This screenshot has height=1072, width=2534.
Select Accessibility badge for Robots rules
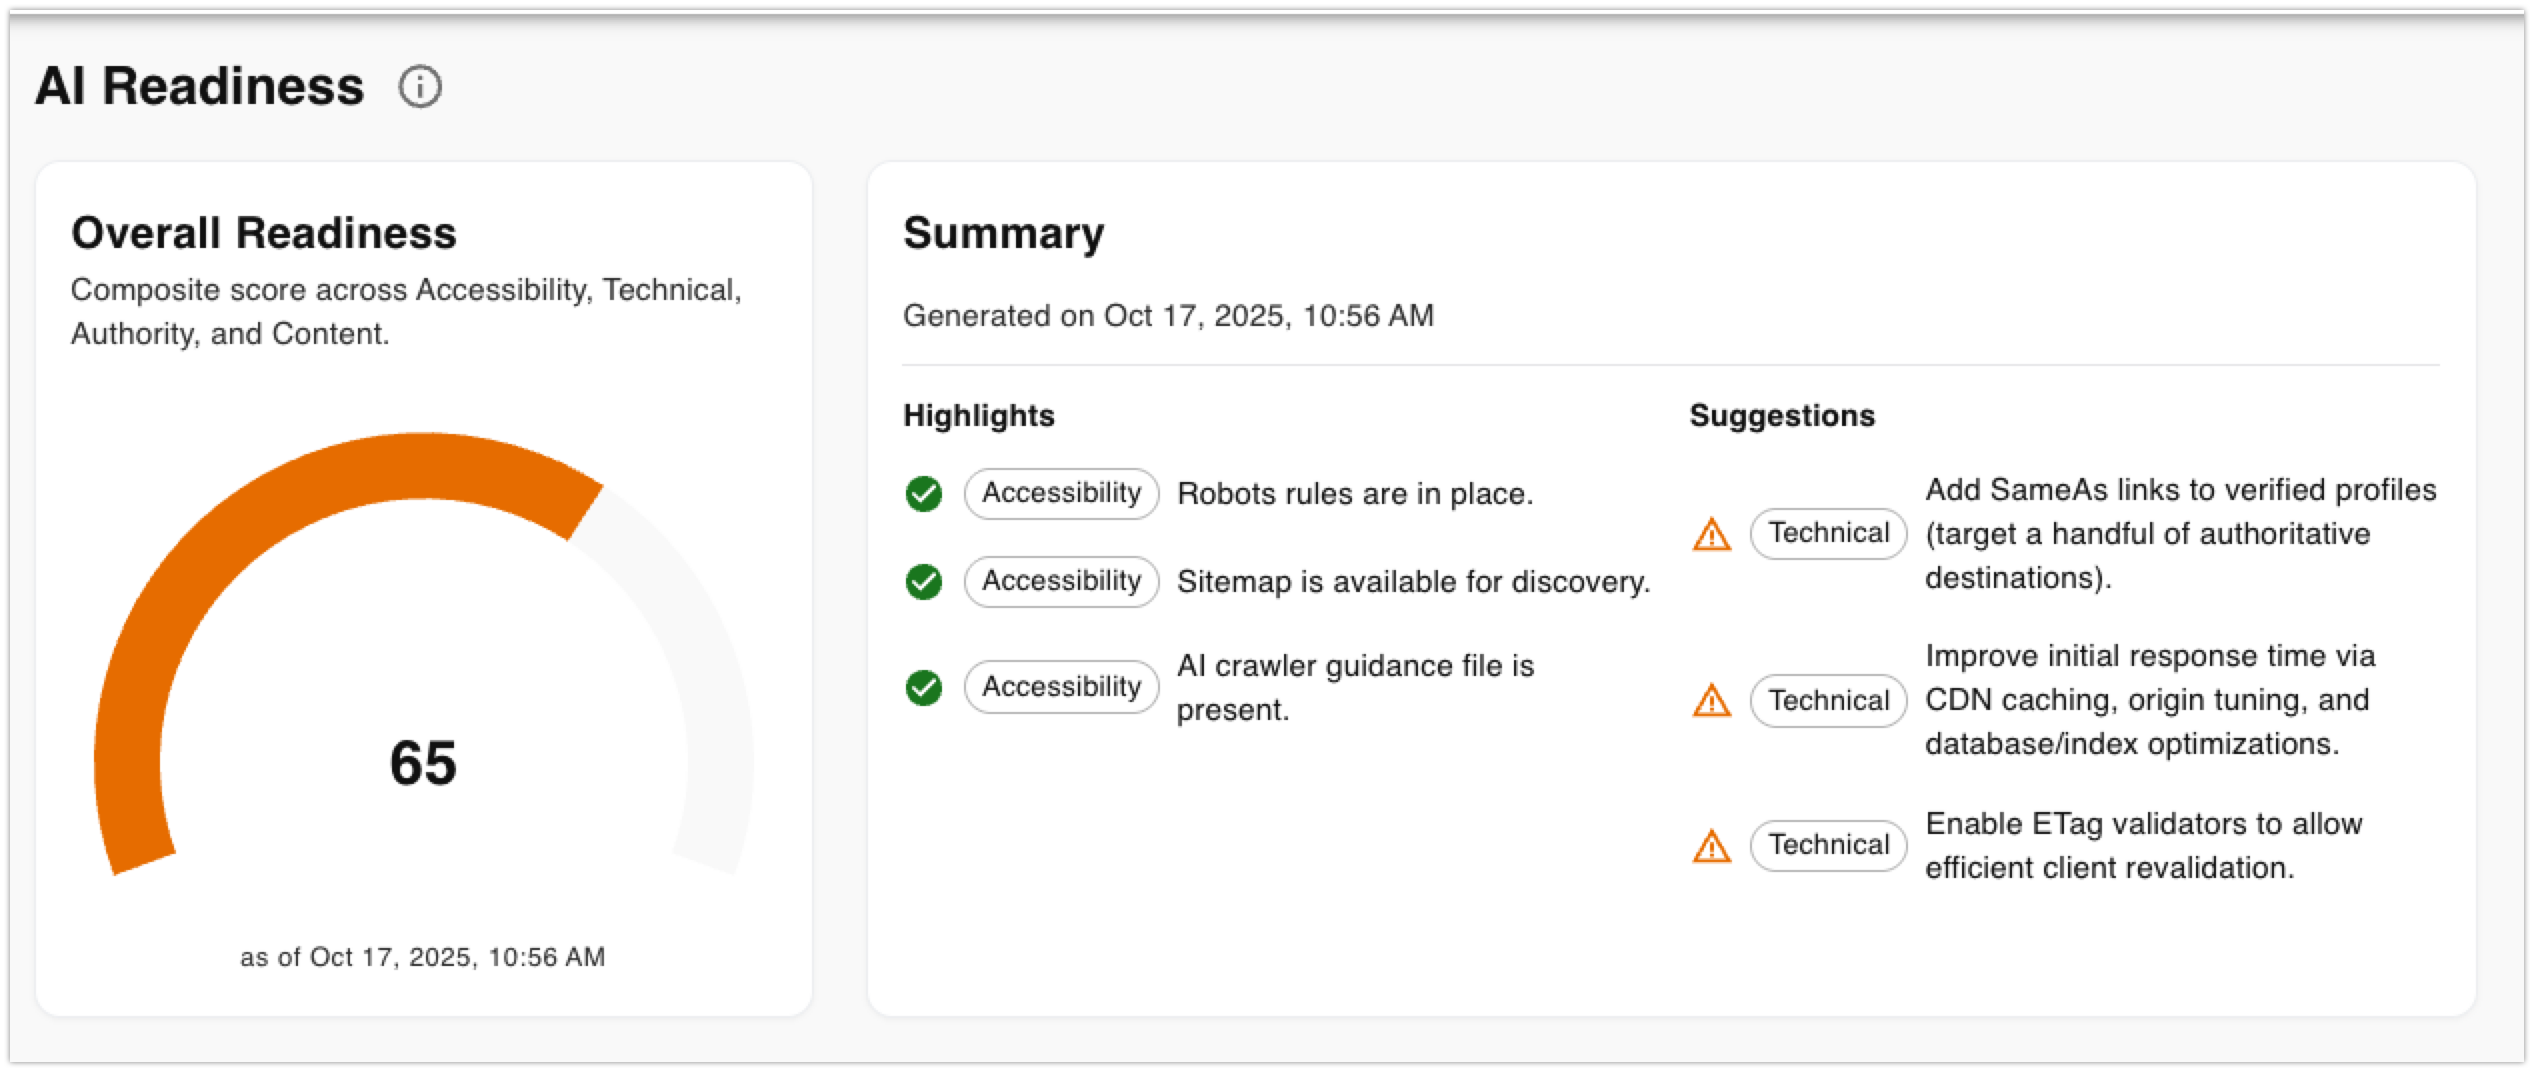click(x=1061, y=493)
